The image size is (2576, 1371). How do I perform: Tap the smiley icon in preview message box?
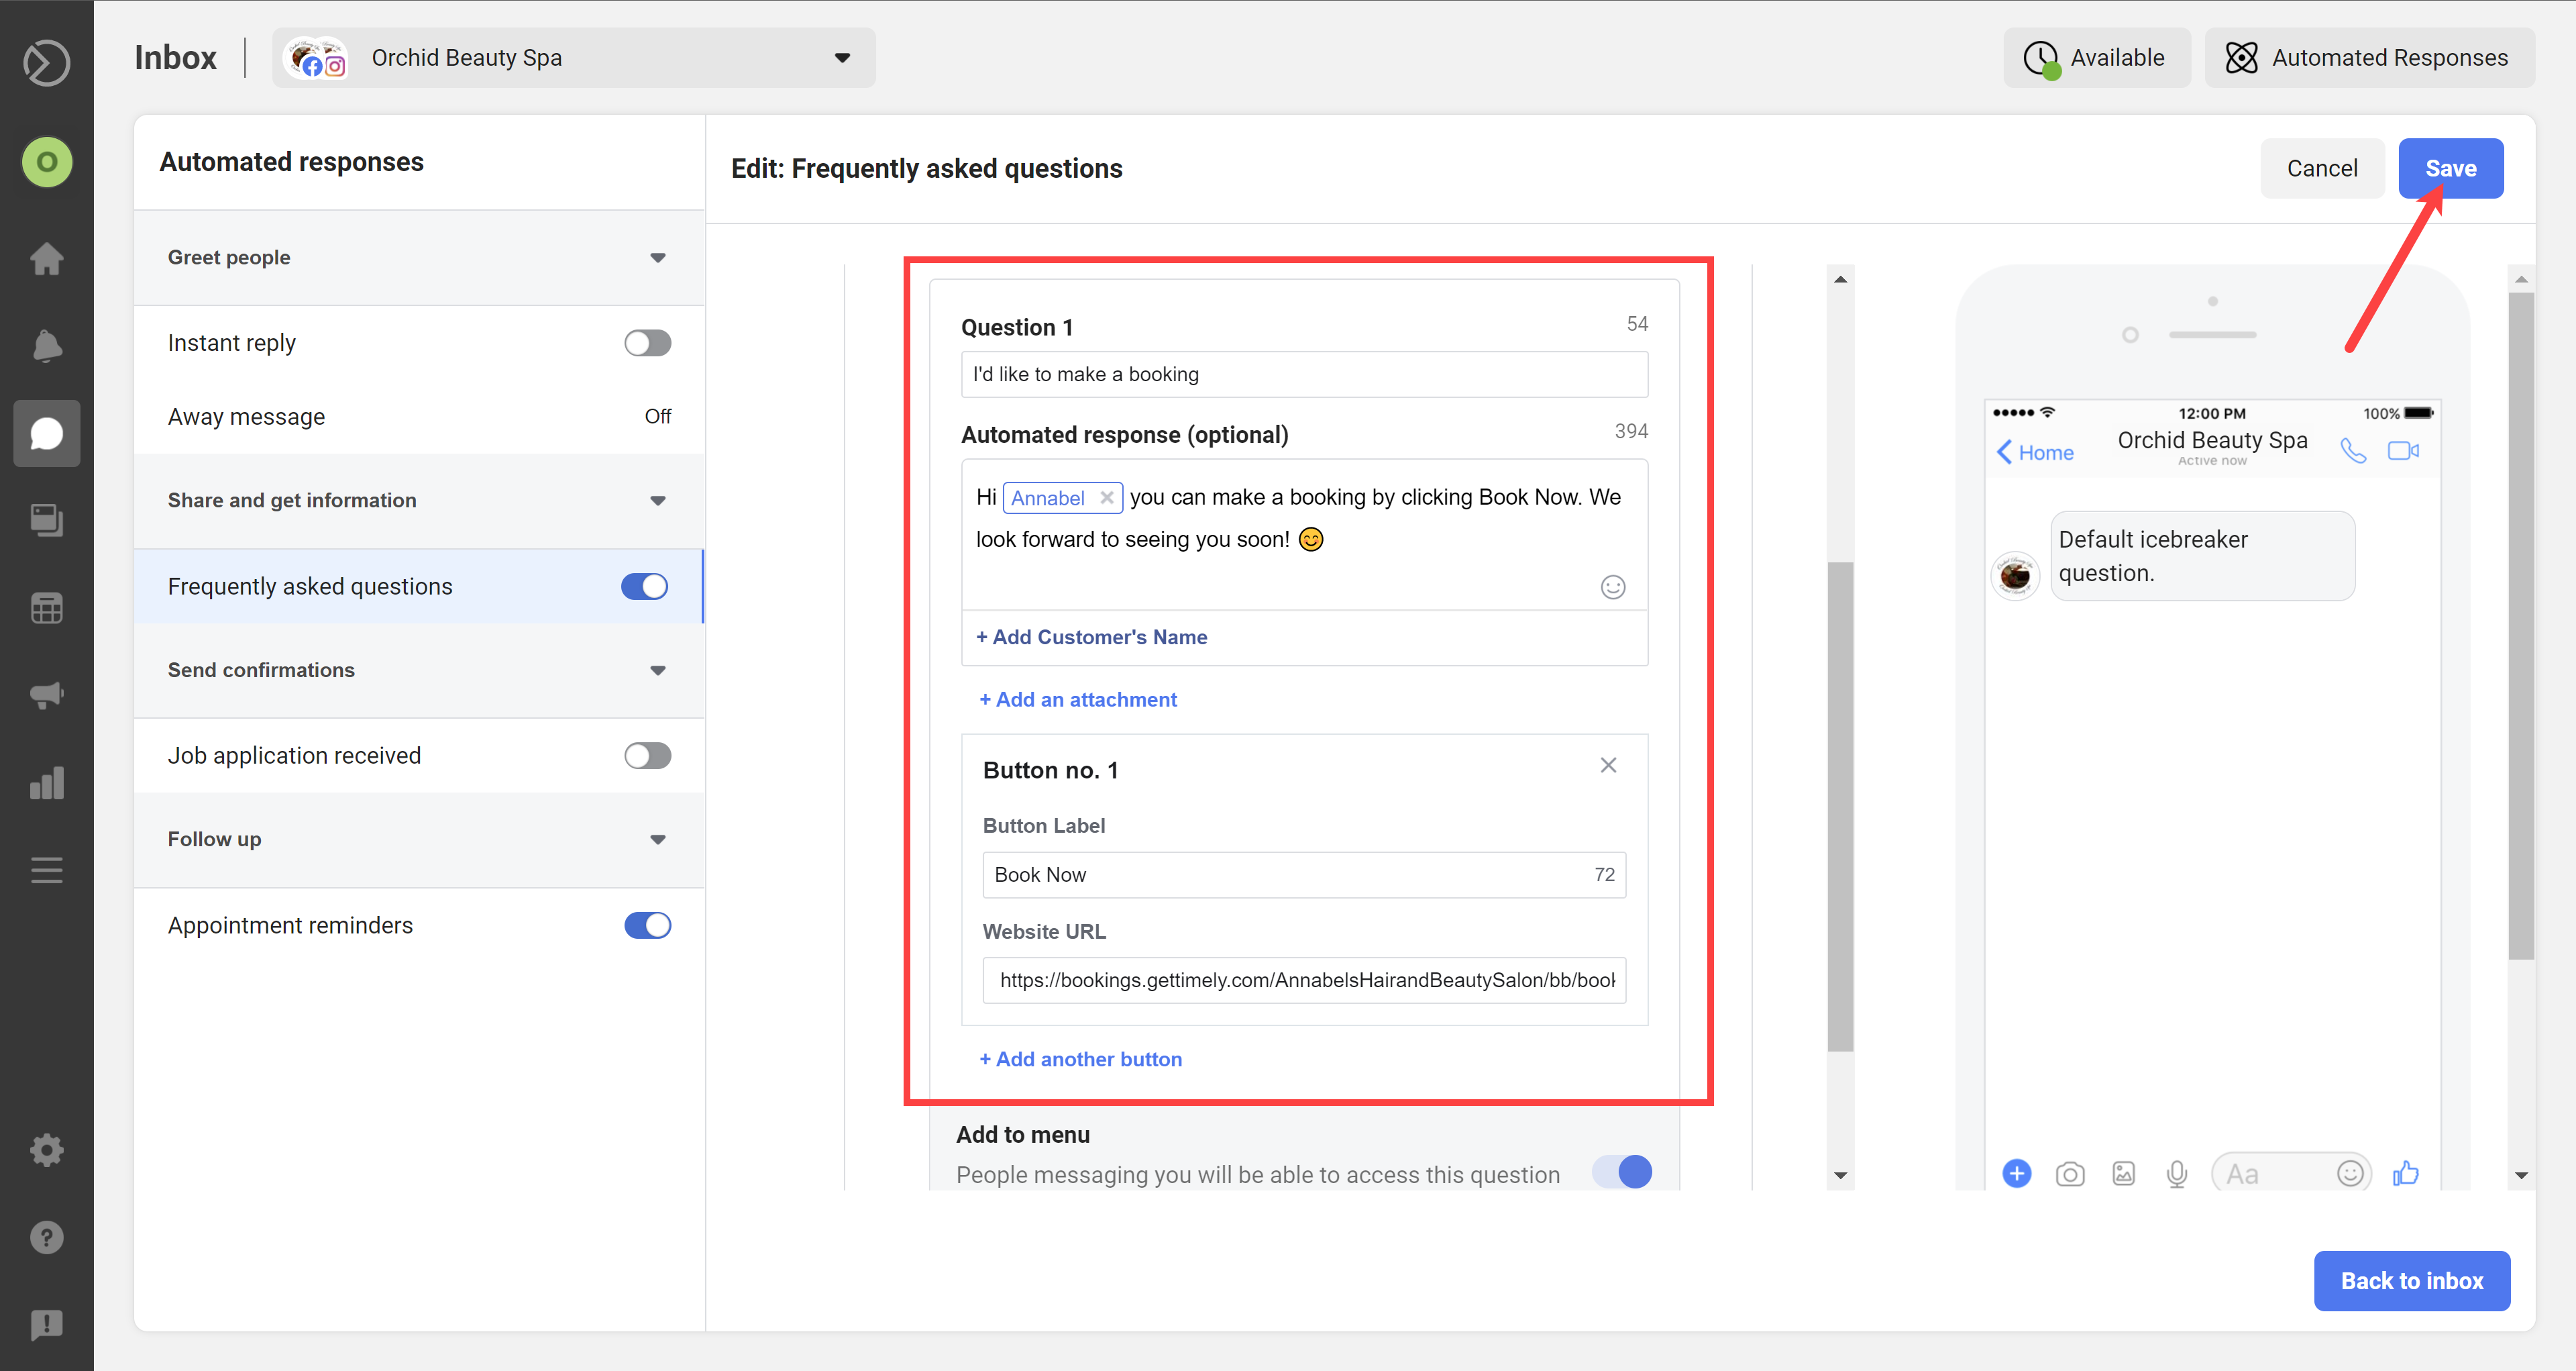[2350, 1173]
